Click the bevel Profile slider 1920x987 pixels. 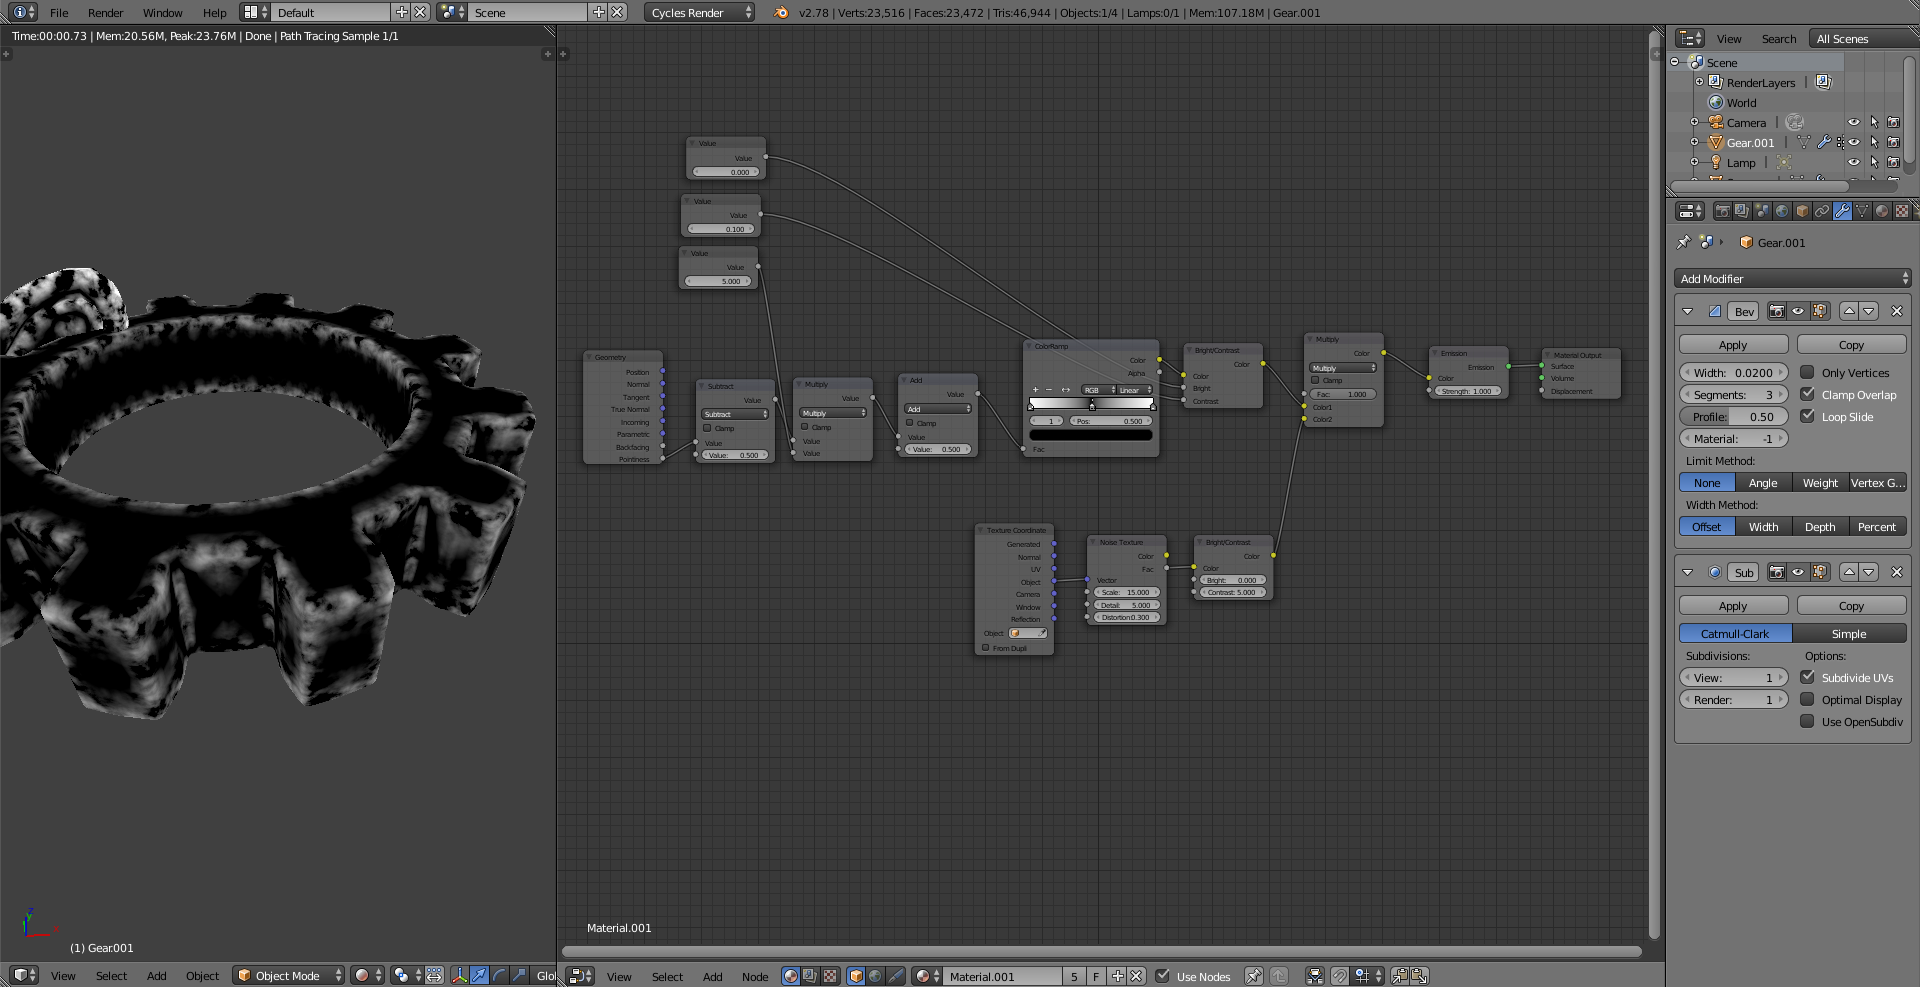[x=1733, y=416]
